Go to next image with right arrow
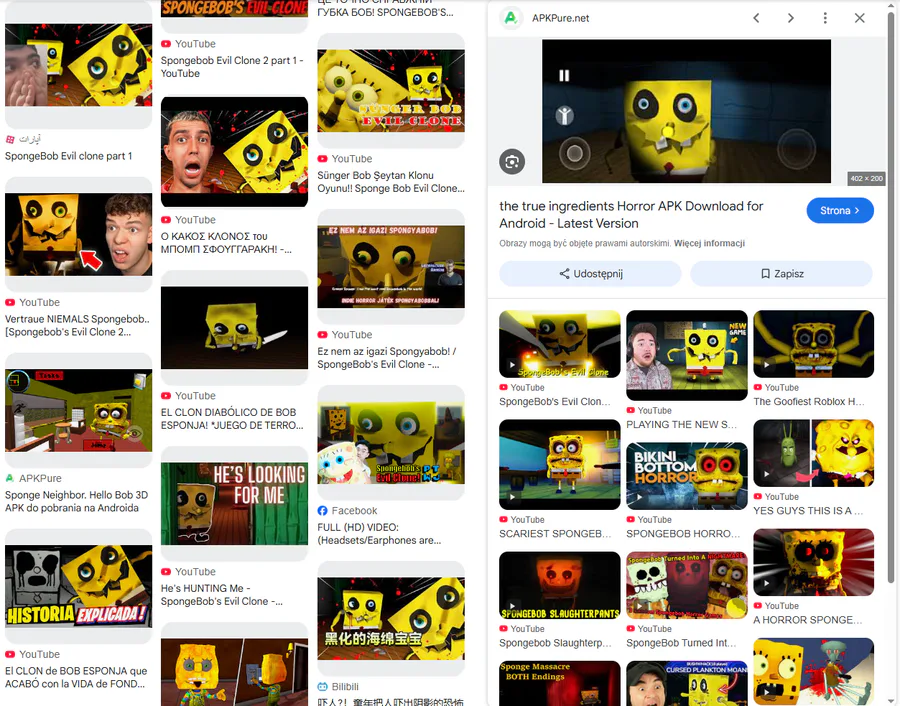The image size is (900, 706). pyautogui.click(x=791, y=18)
